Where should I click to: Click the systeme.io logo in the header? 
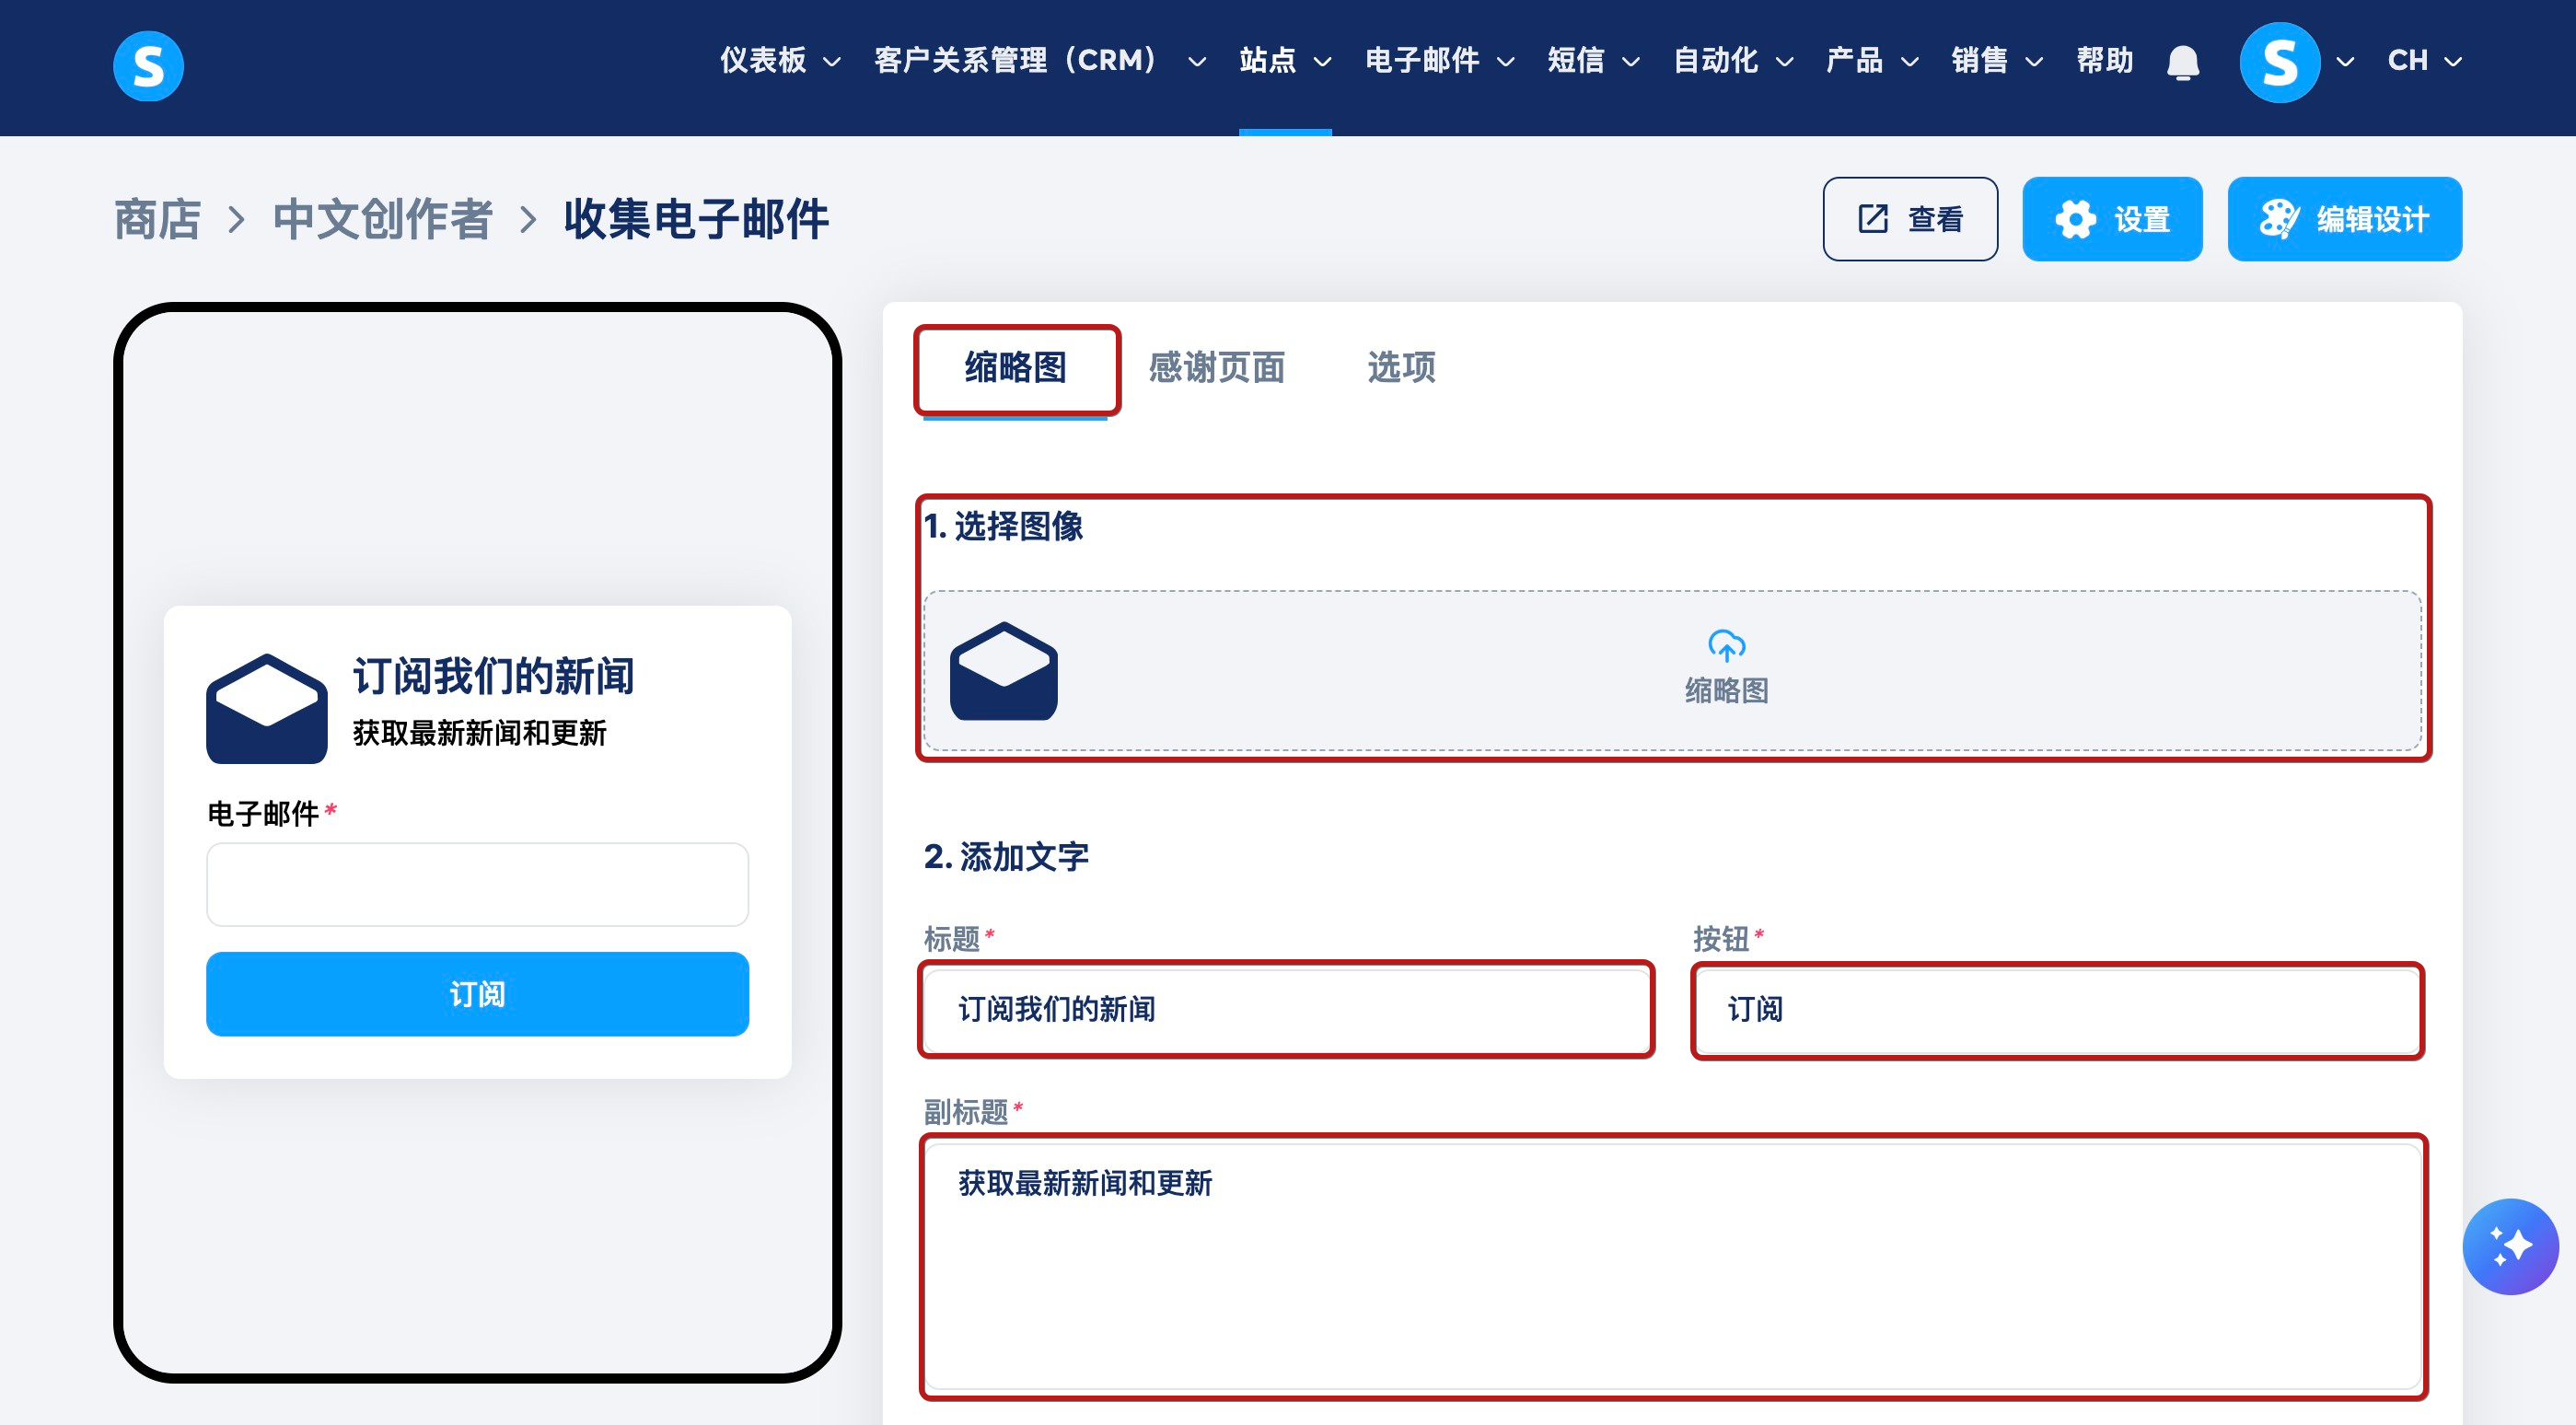148,65
